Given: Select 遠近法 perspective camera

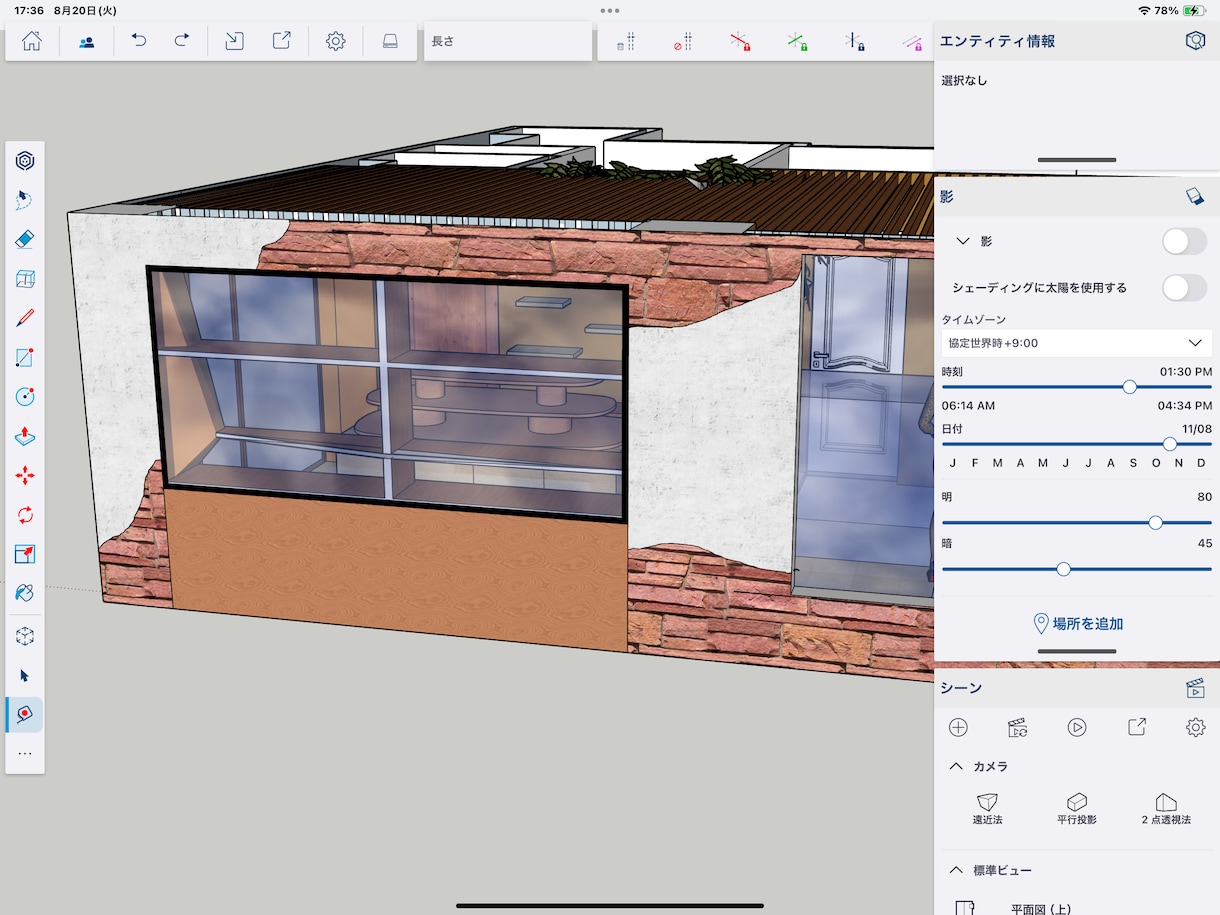Looking at the screenshot, I should (x=987, y=809).
